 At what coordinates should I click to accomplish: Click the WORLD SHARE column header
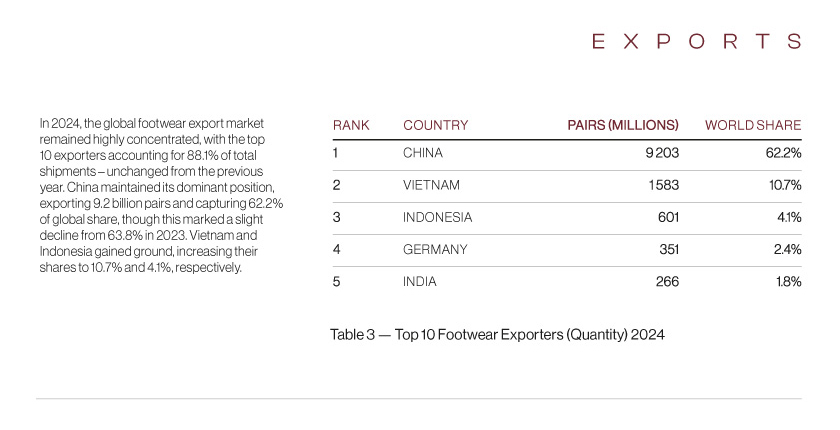[753, 125]
